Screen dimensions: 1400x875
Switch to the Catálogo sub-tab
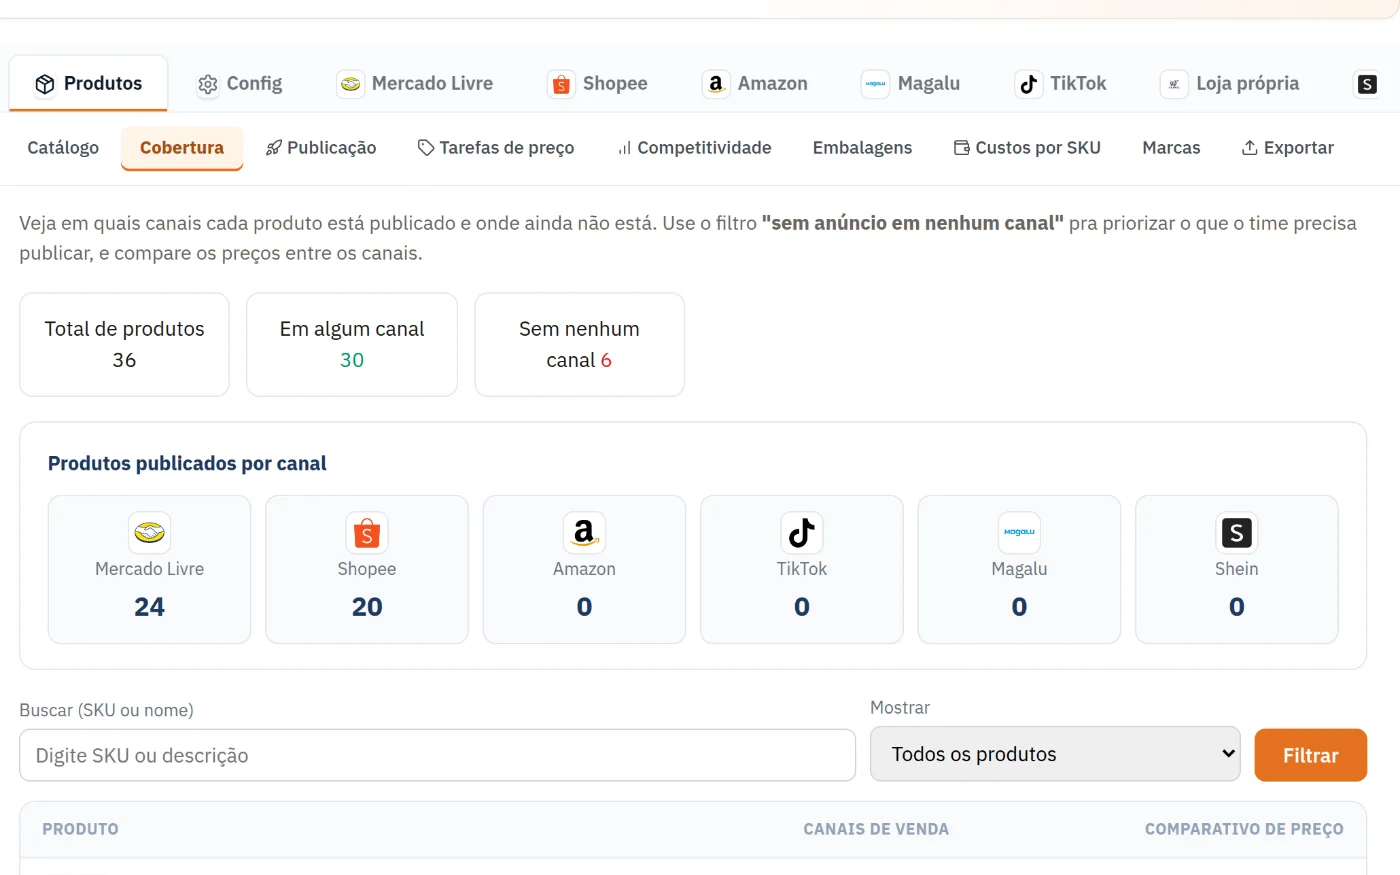click(63, 148)
